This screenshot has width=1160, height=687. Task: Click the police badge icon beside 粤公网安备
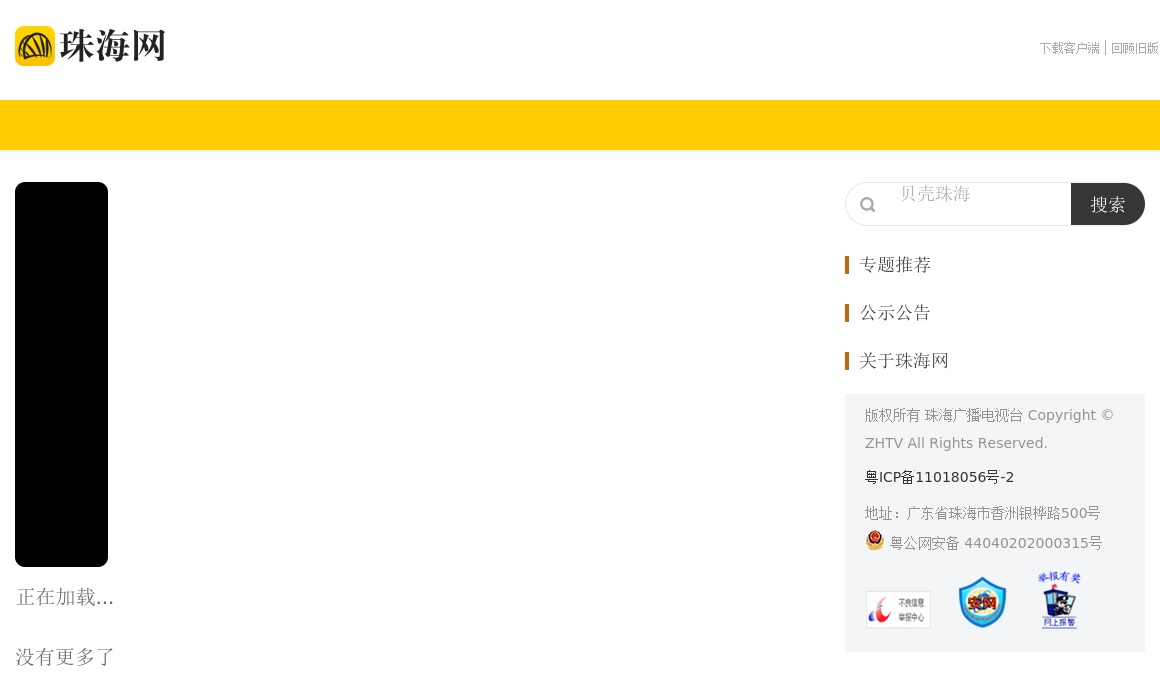pos(875,541)
